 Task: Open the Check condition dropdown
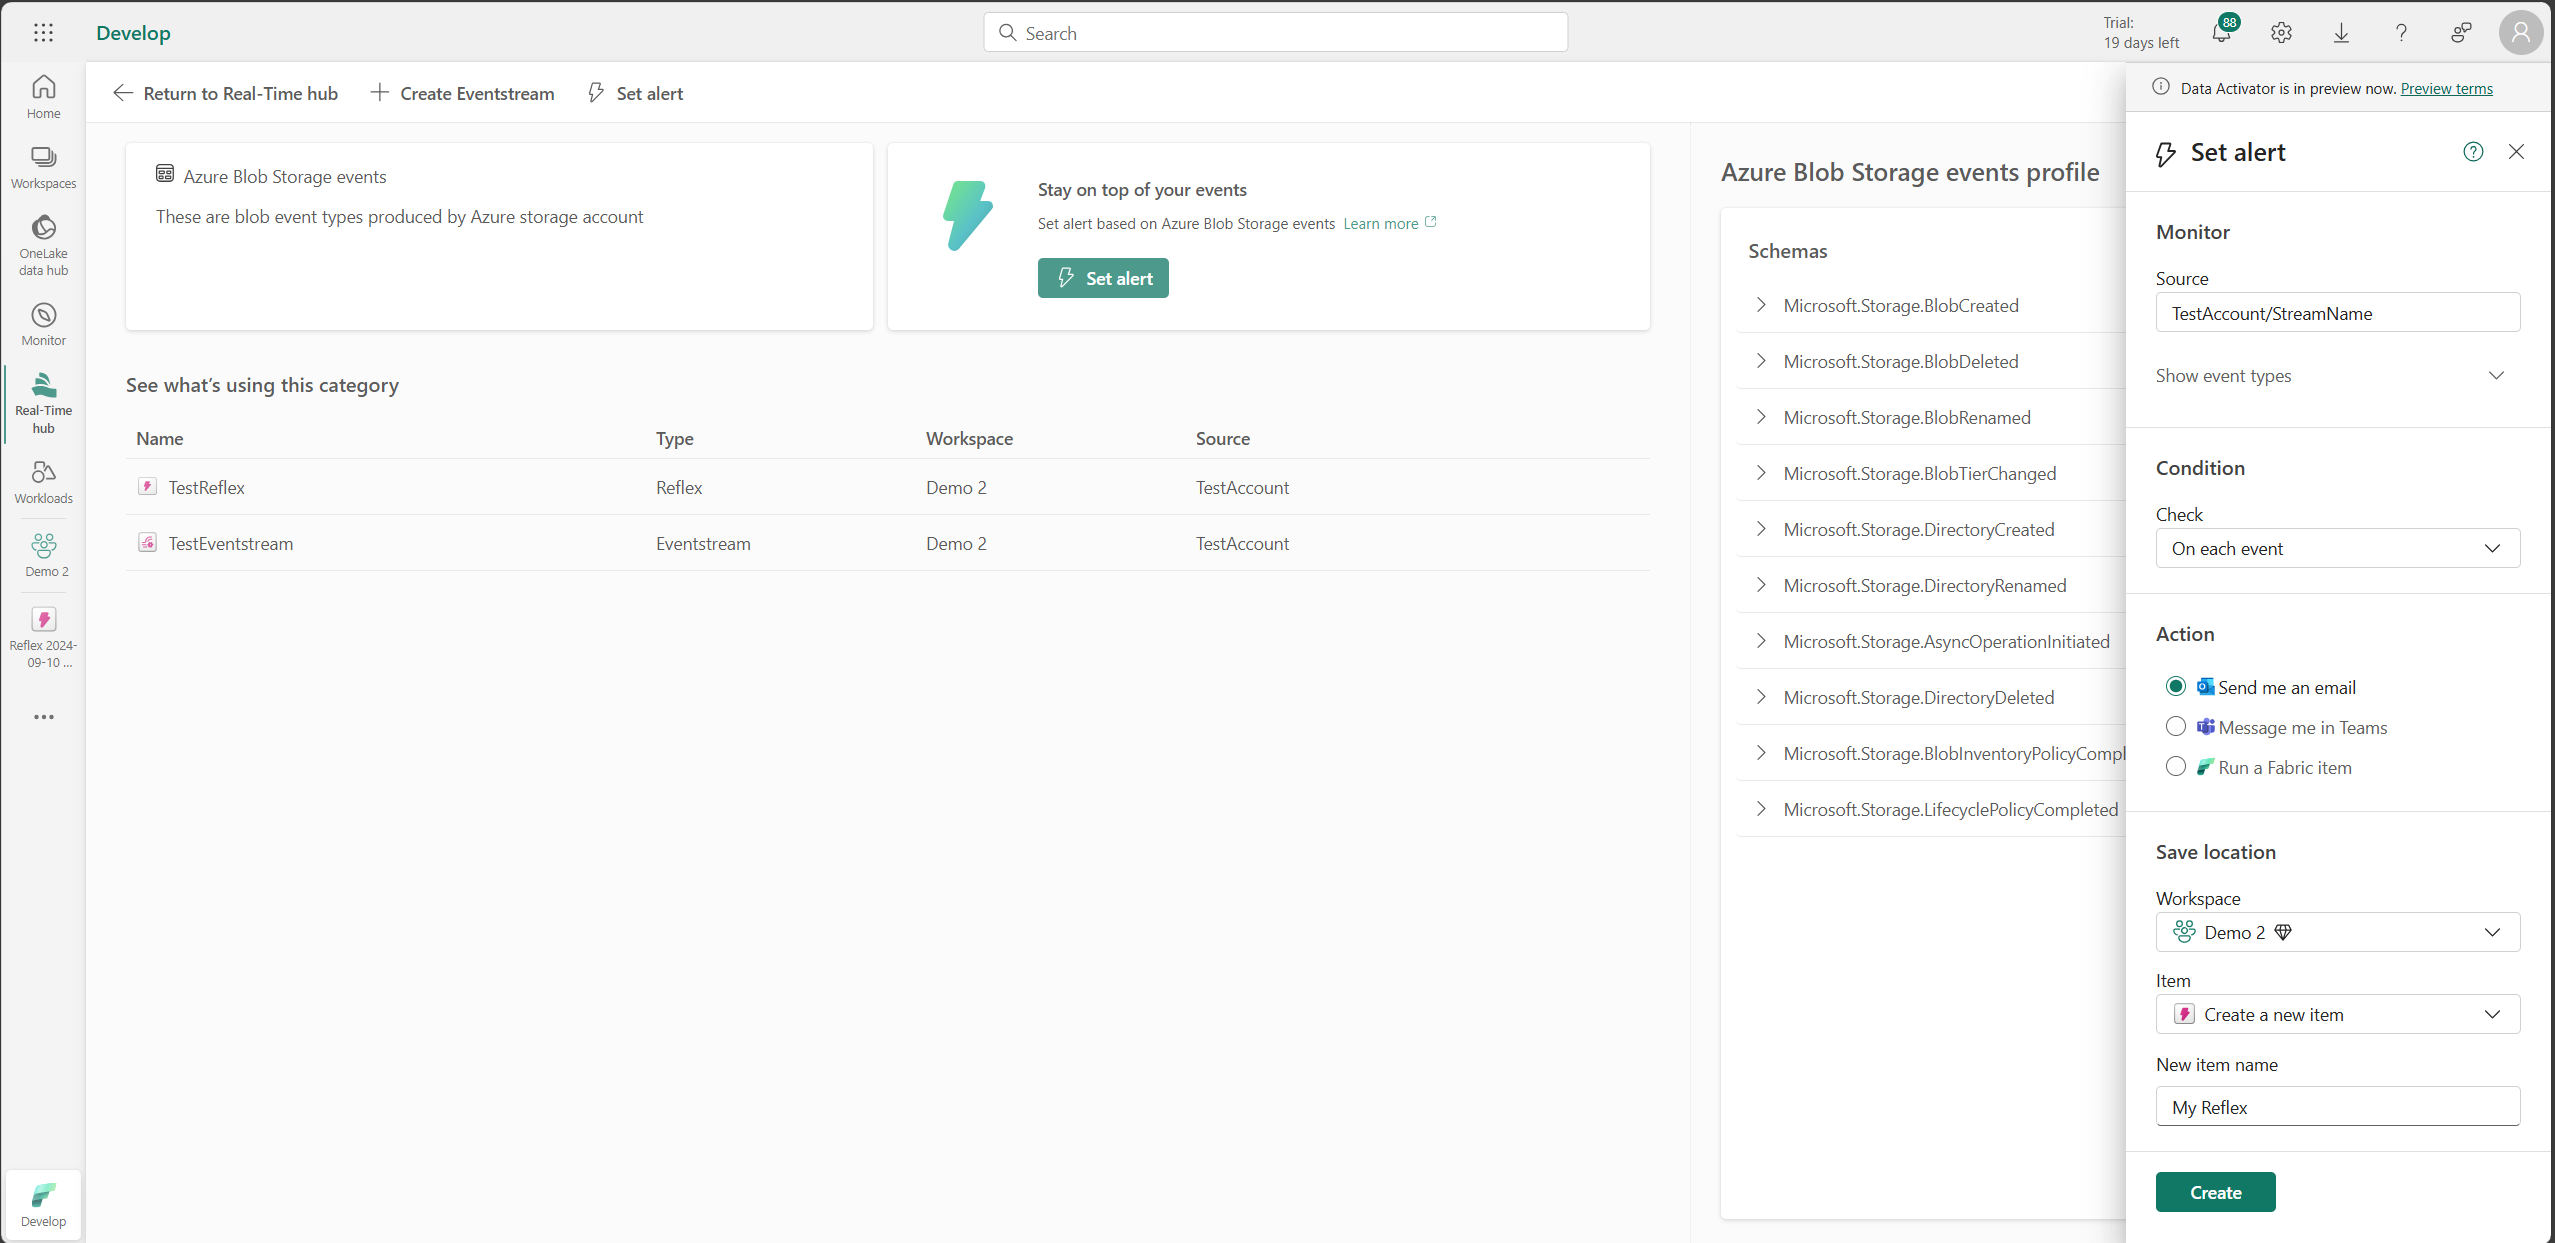[2337, 548]
